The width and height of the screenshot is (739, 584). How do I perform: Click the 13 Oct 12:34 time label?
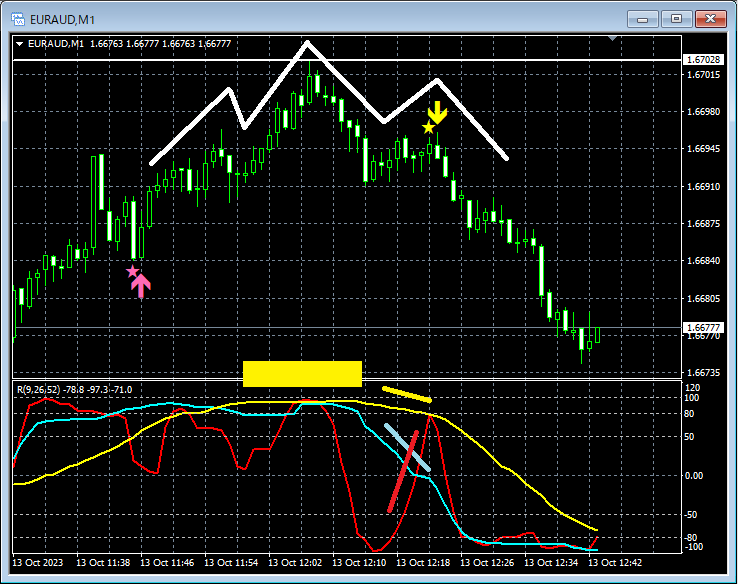[551, 562]
